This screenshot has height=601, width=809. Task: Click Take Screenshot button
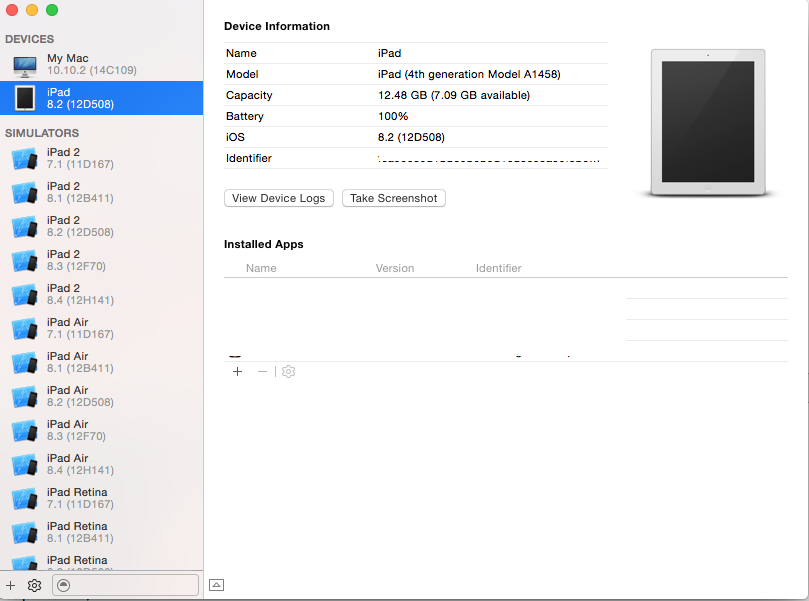click(x=394, y=198)
